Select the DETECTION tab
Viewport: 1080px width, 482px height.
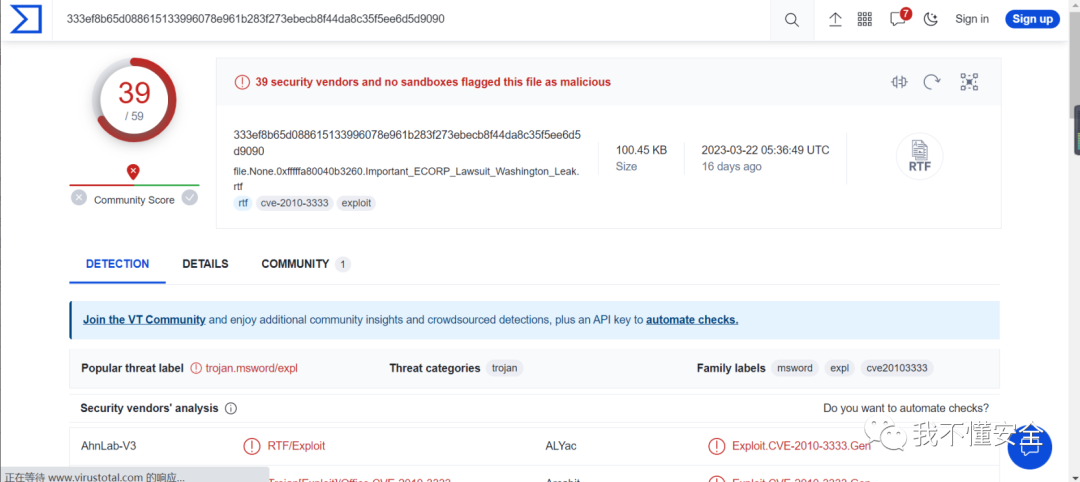(117, 264)
